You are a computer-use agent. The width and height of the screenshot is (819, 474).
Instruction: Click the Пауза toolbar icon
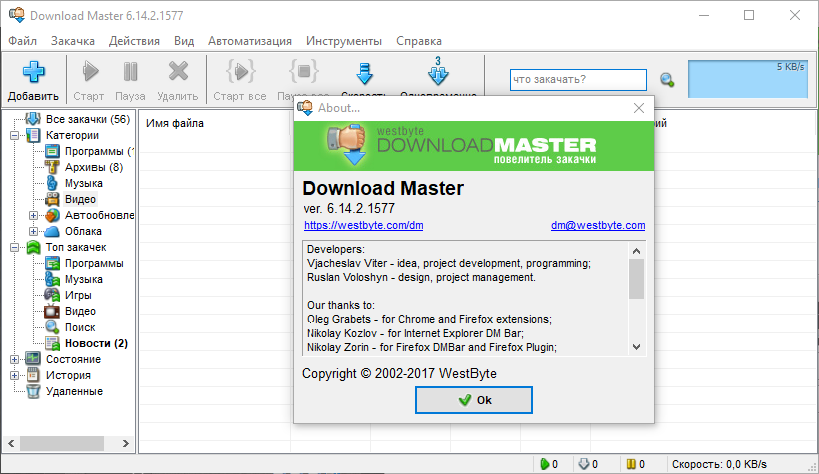[130, 72]
